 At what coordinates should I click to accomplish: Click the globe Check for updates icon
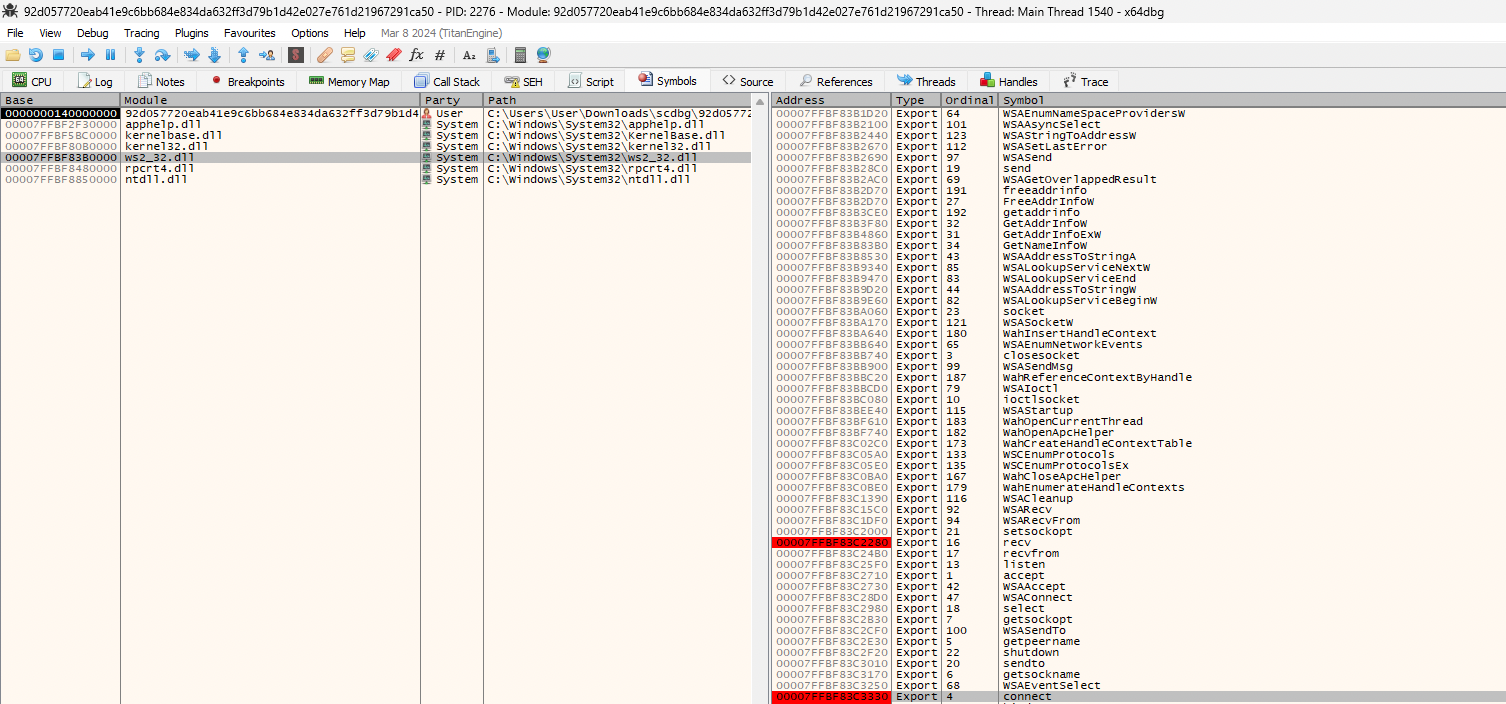(543, 55)
